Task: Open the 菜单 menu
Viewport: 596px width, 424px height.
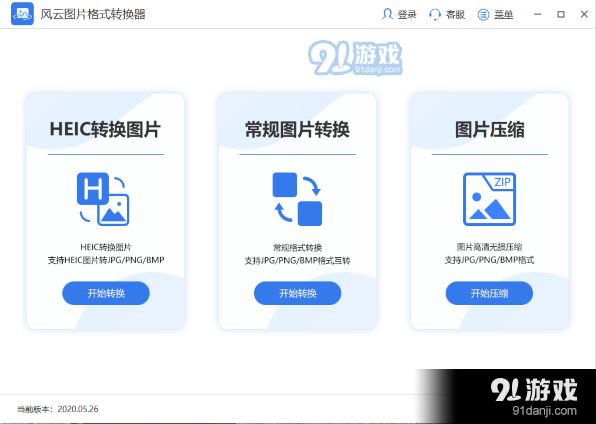Action: click(x=503, y=14)
